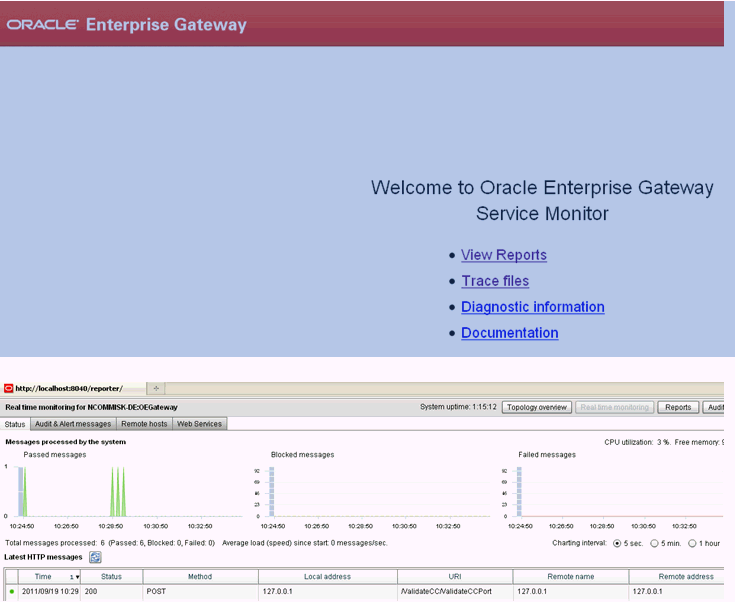The width and height of the screenshot is (735, 602).
Task: Select the localhost:8040/reporter browser tab
Action: (x=73, y=388)
